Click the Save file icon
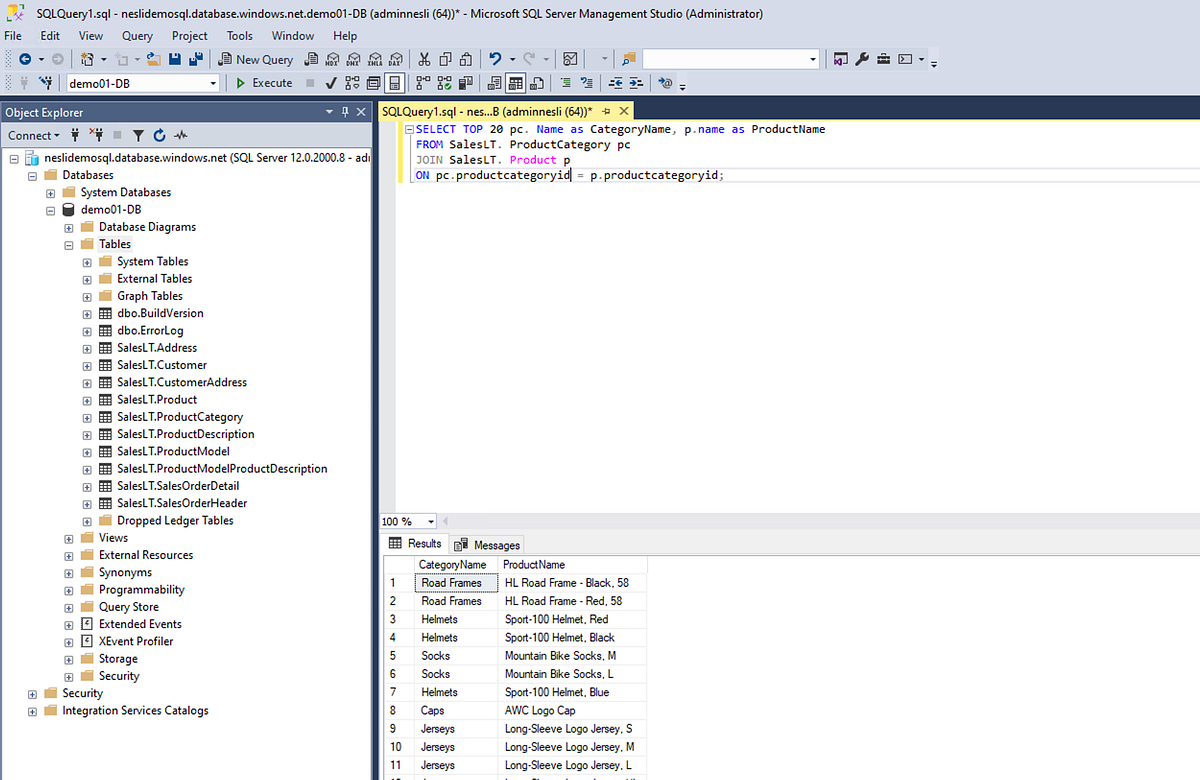The width and height of the screenshot is (1200, 780). click(174, 59)
